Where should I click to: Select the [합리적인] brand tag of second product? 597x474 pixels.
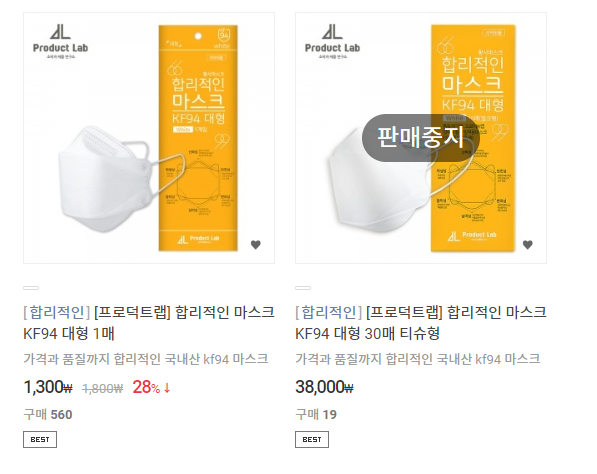coord(328,313)
